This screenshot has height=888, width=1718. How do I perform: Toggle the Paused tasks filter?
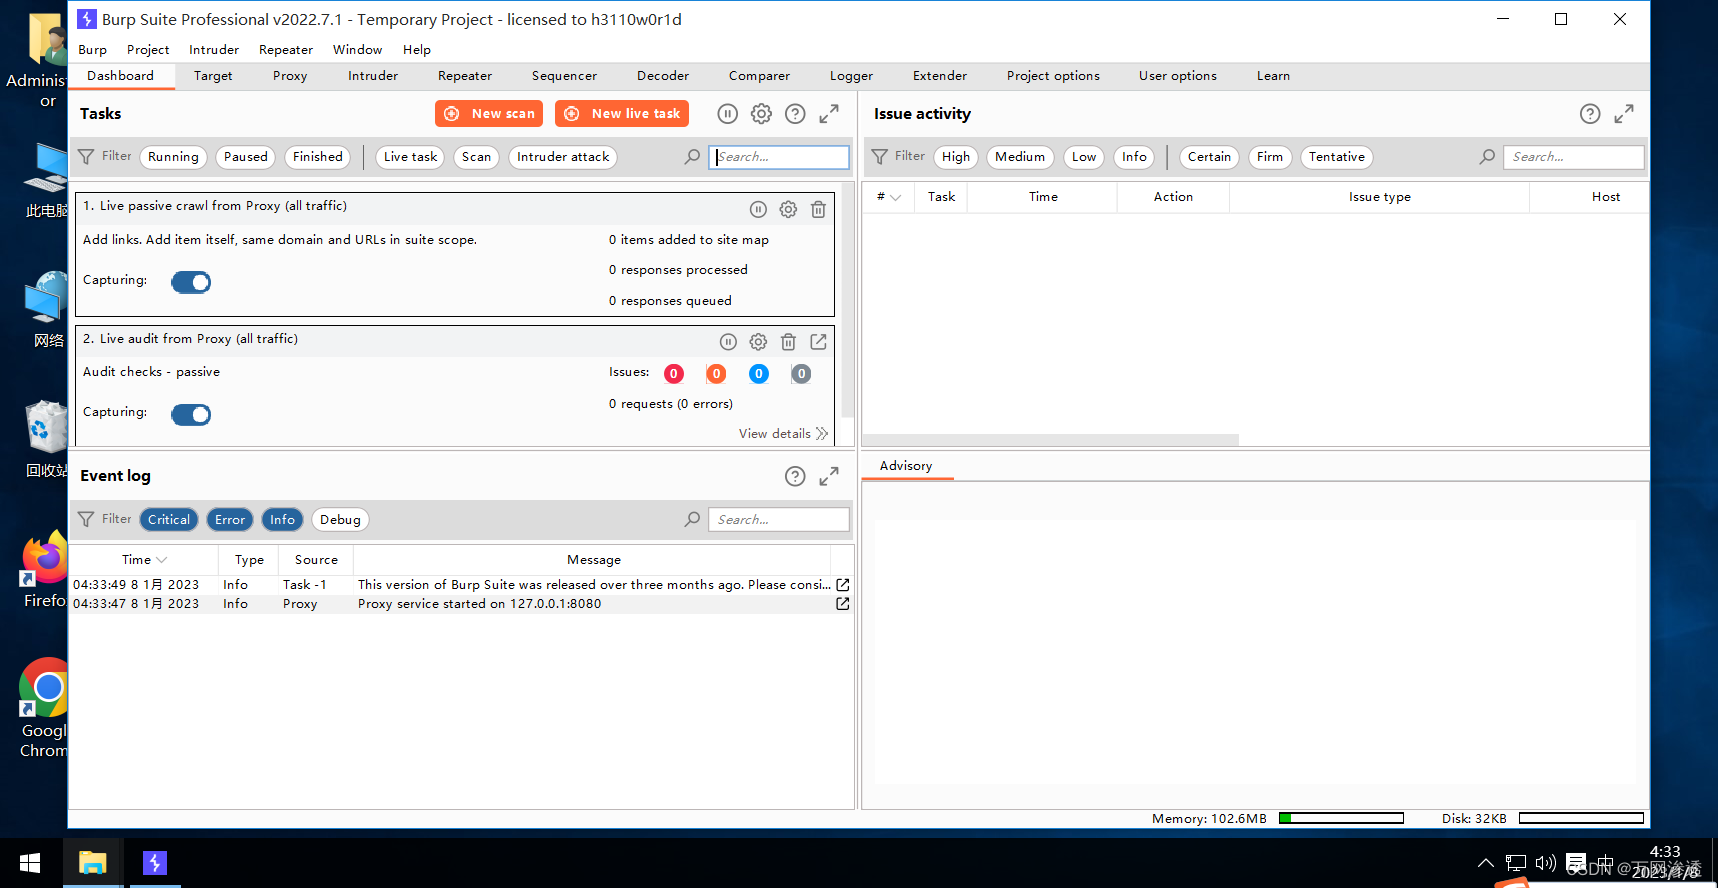[x=246, y=157]
